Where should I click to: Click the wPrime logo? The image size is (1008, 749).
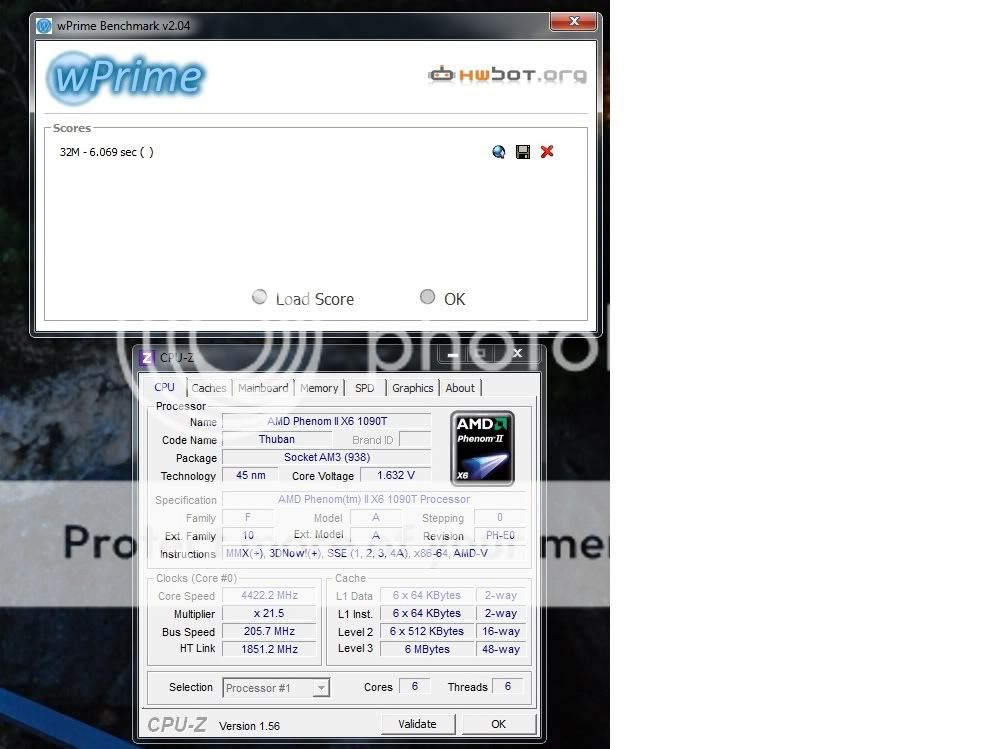pos(126,77)
